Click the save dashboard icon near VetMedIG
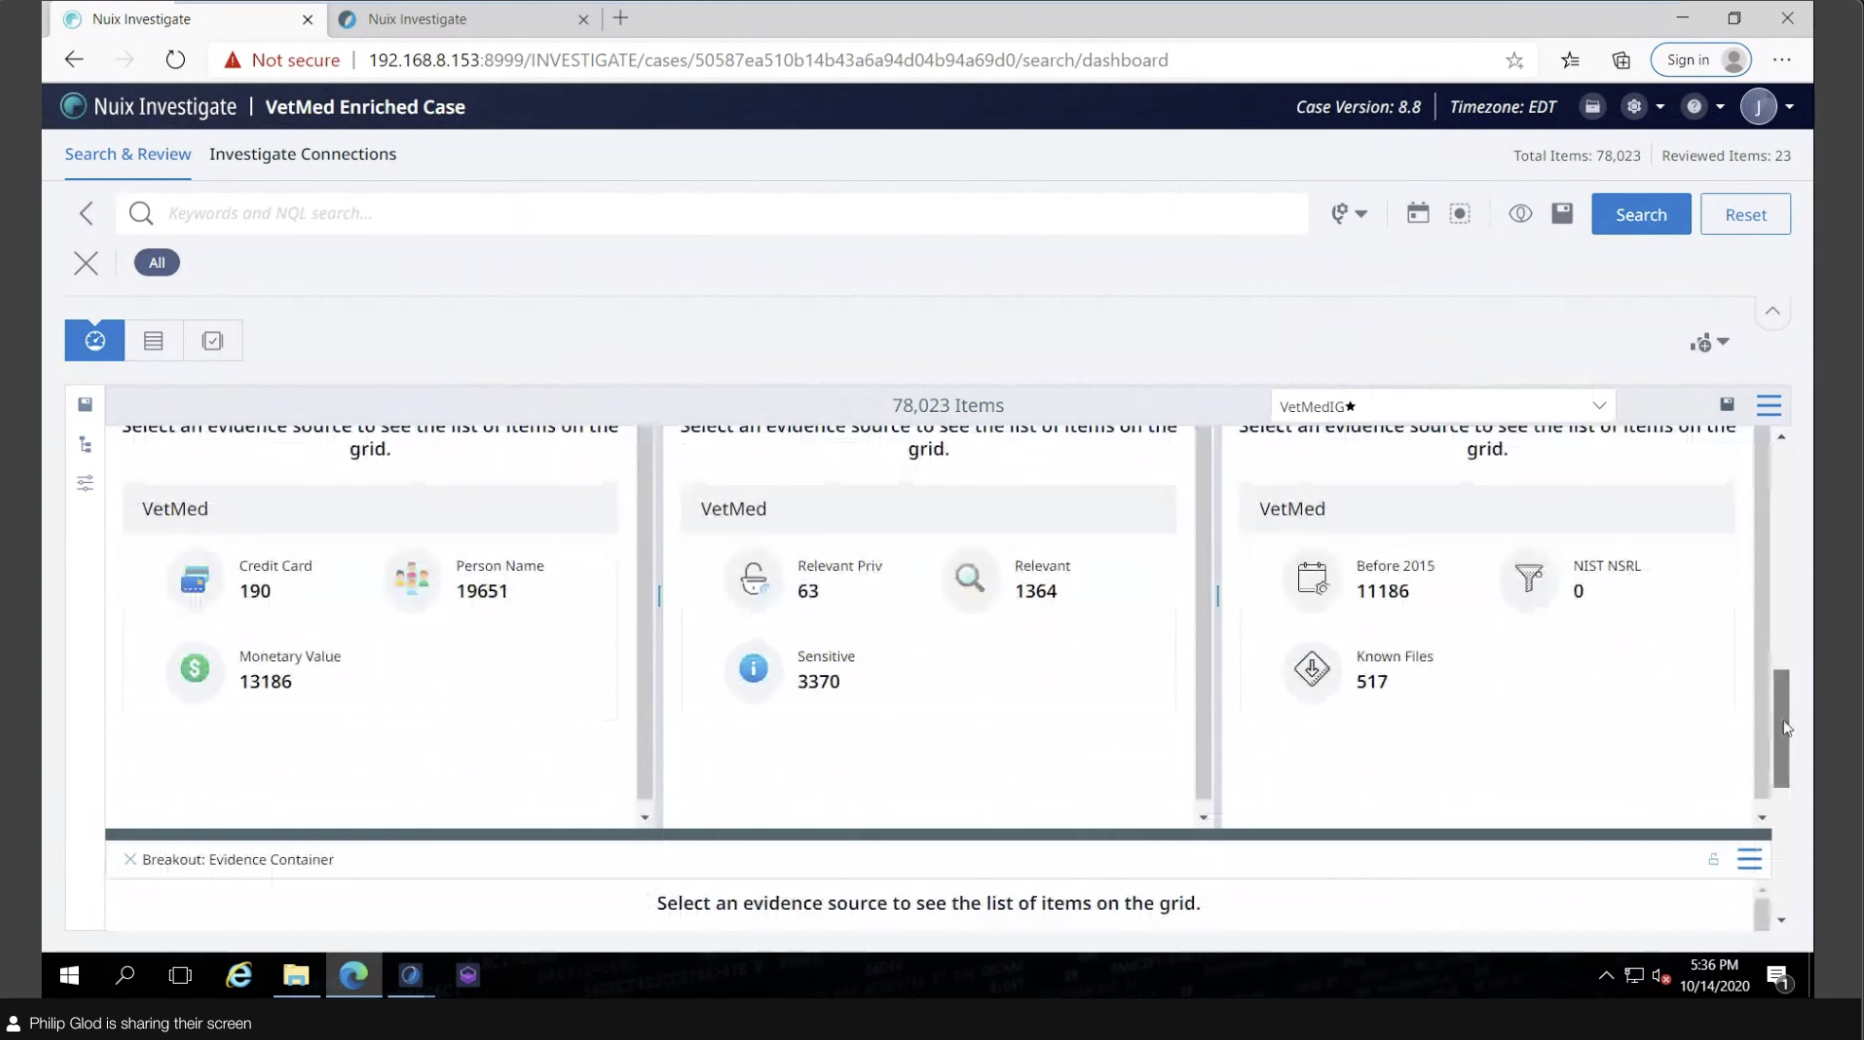The width and height of the screenshot is (1864, 1040). [1727, 404]
